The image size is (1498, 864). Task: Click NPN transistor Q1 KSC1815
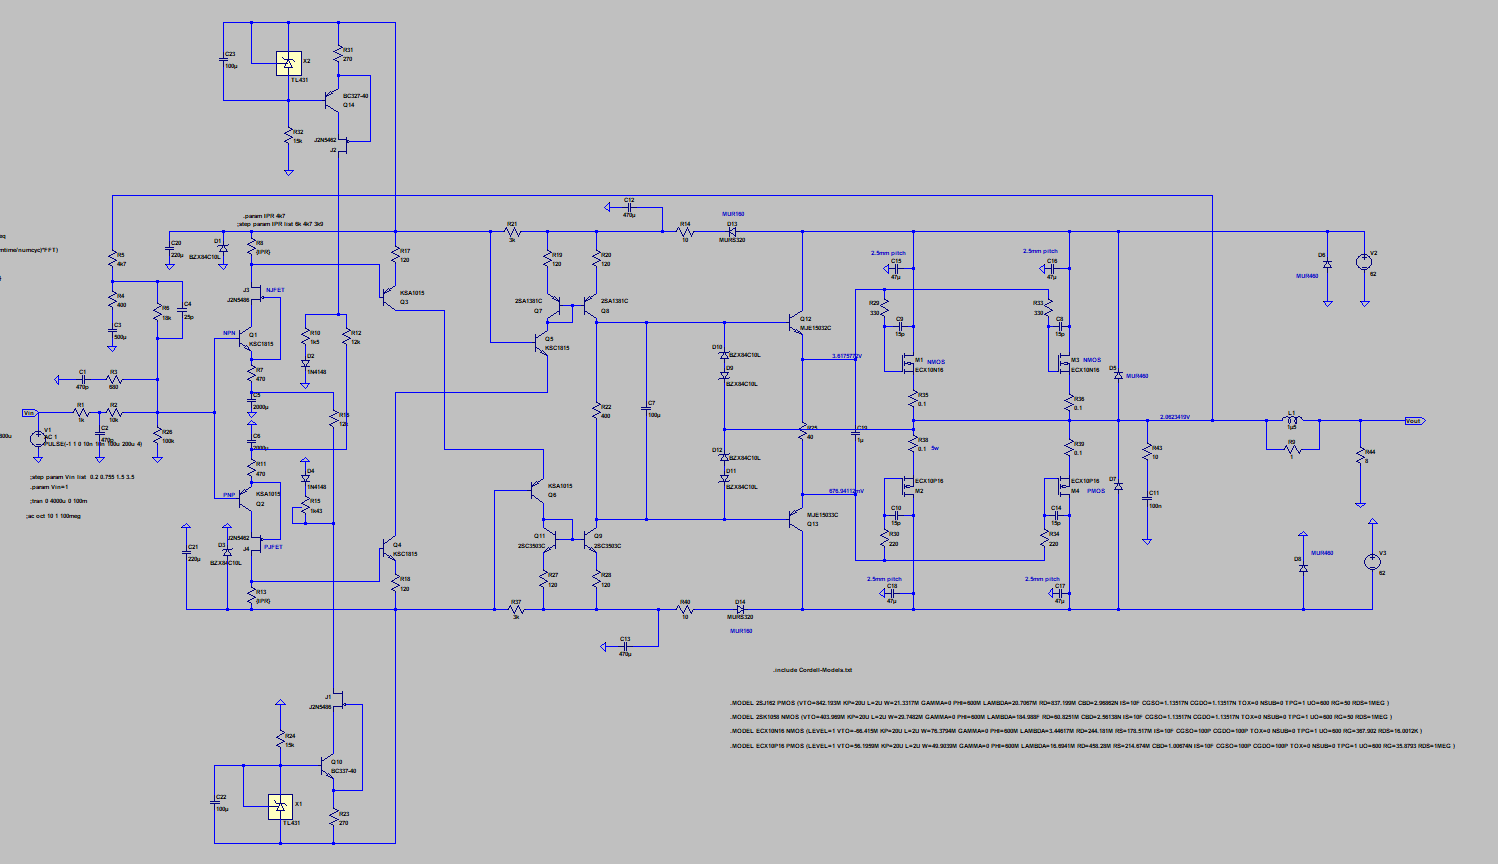[x=244, y=340]
